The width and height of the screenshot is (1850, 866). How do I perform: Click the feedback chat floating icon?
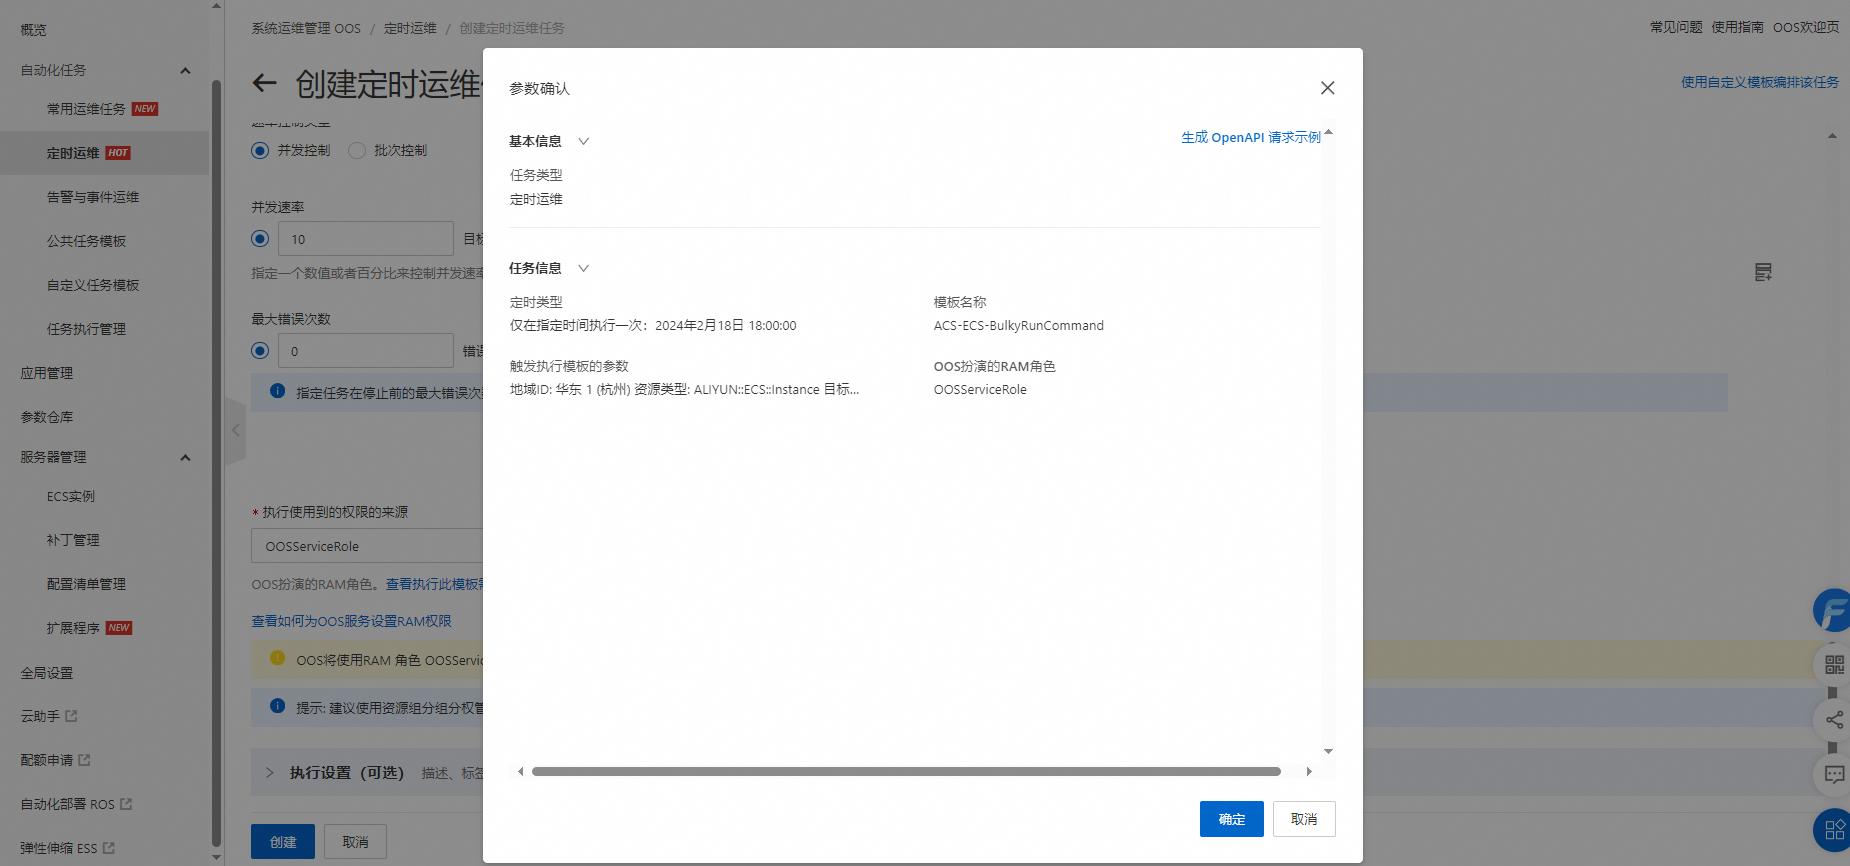coord(1834,774)
